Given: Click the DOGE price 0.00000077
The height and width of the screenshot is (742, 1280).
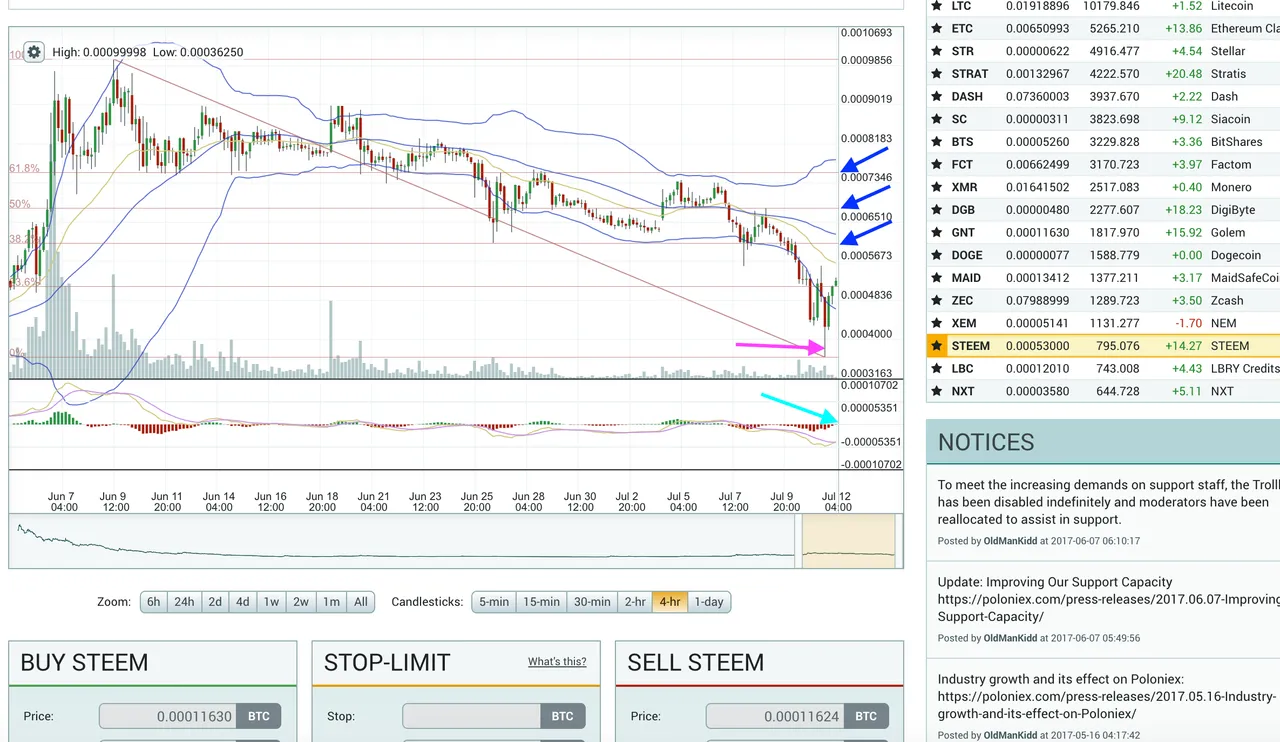Looking at the screenshot, I should (1037, 255).
